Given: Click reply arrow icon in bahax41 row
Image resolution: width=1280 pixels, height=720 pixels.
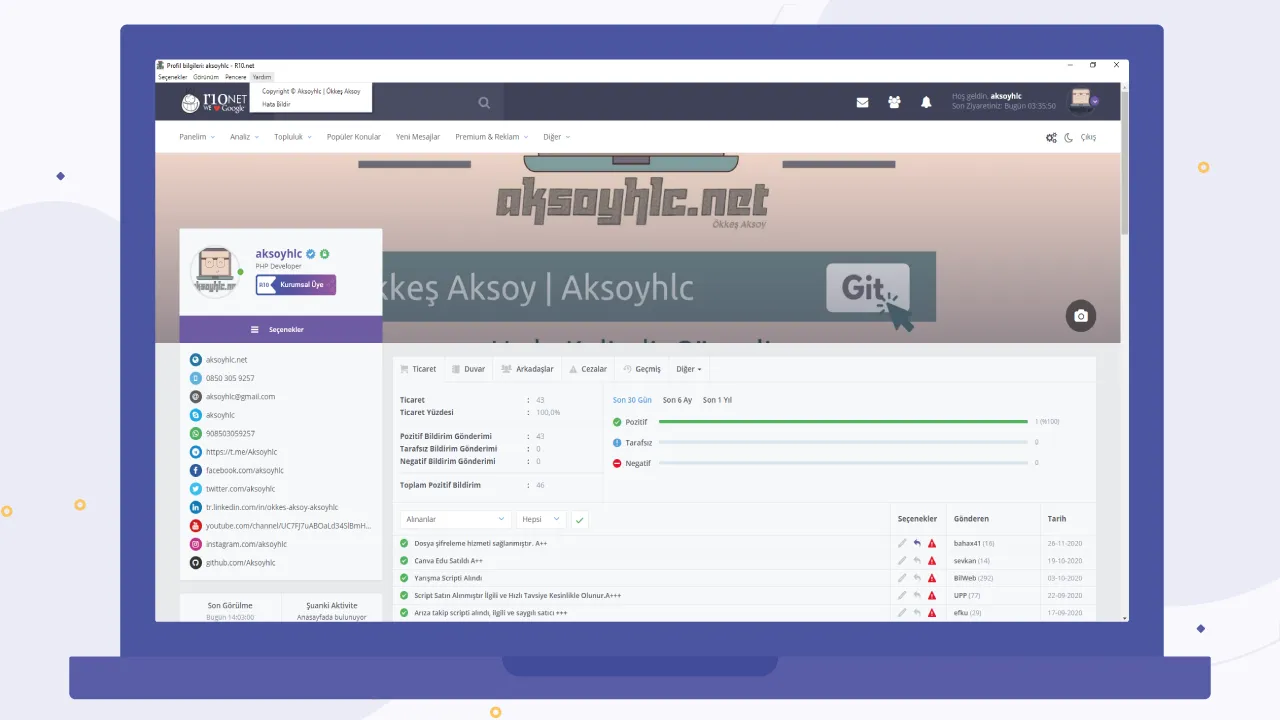Looking at the screenshot, I should click(917, 543).
